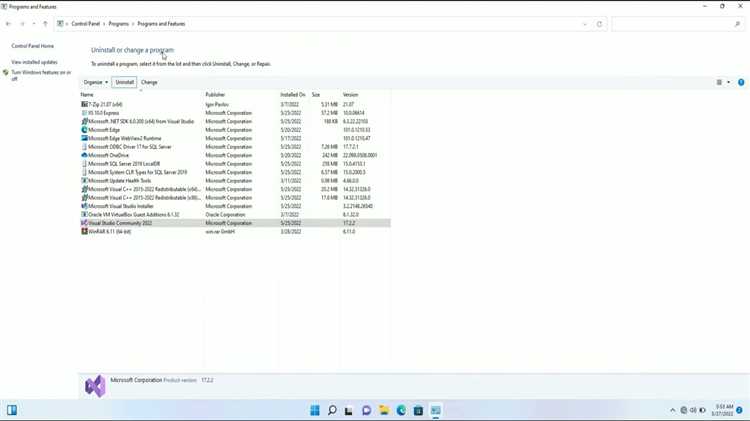
Task: Click the WinRAR 6.11 program icon
Action: [x=84, y=232]
